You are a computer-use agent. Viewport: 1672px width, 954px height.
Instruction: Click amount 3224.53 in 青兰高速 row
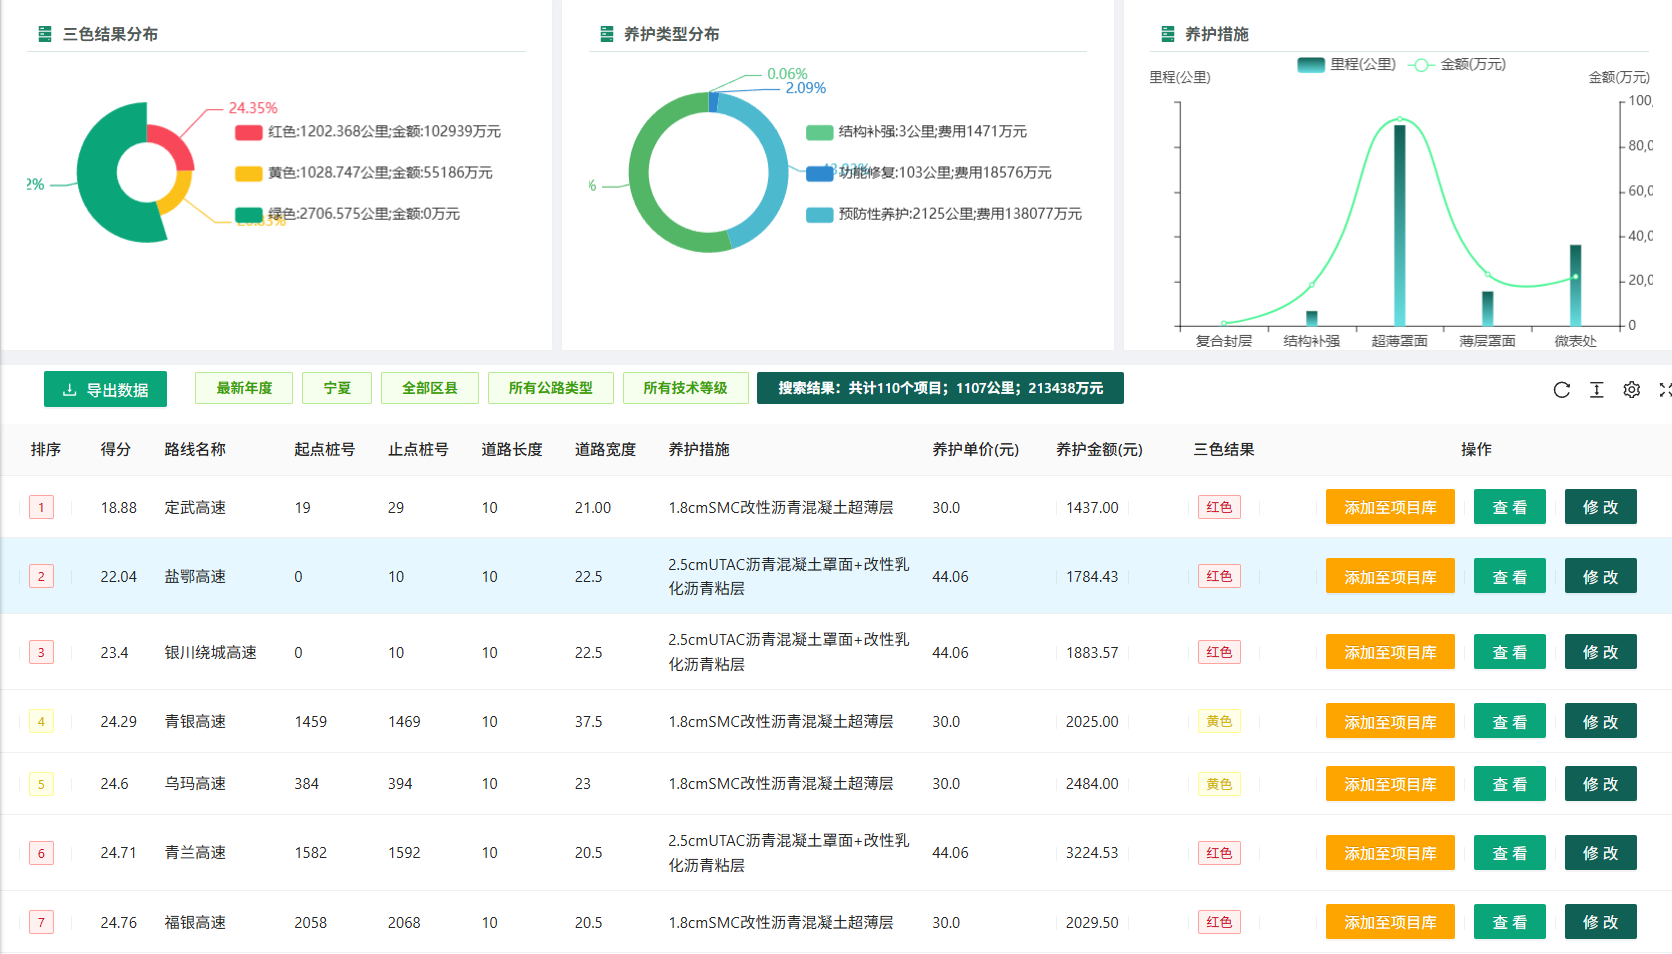point(1092,853)
